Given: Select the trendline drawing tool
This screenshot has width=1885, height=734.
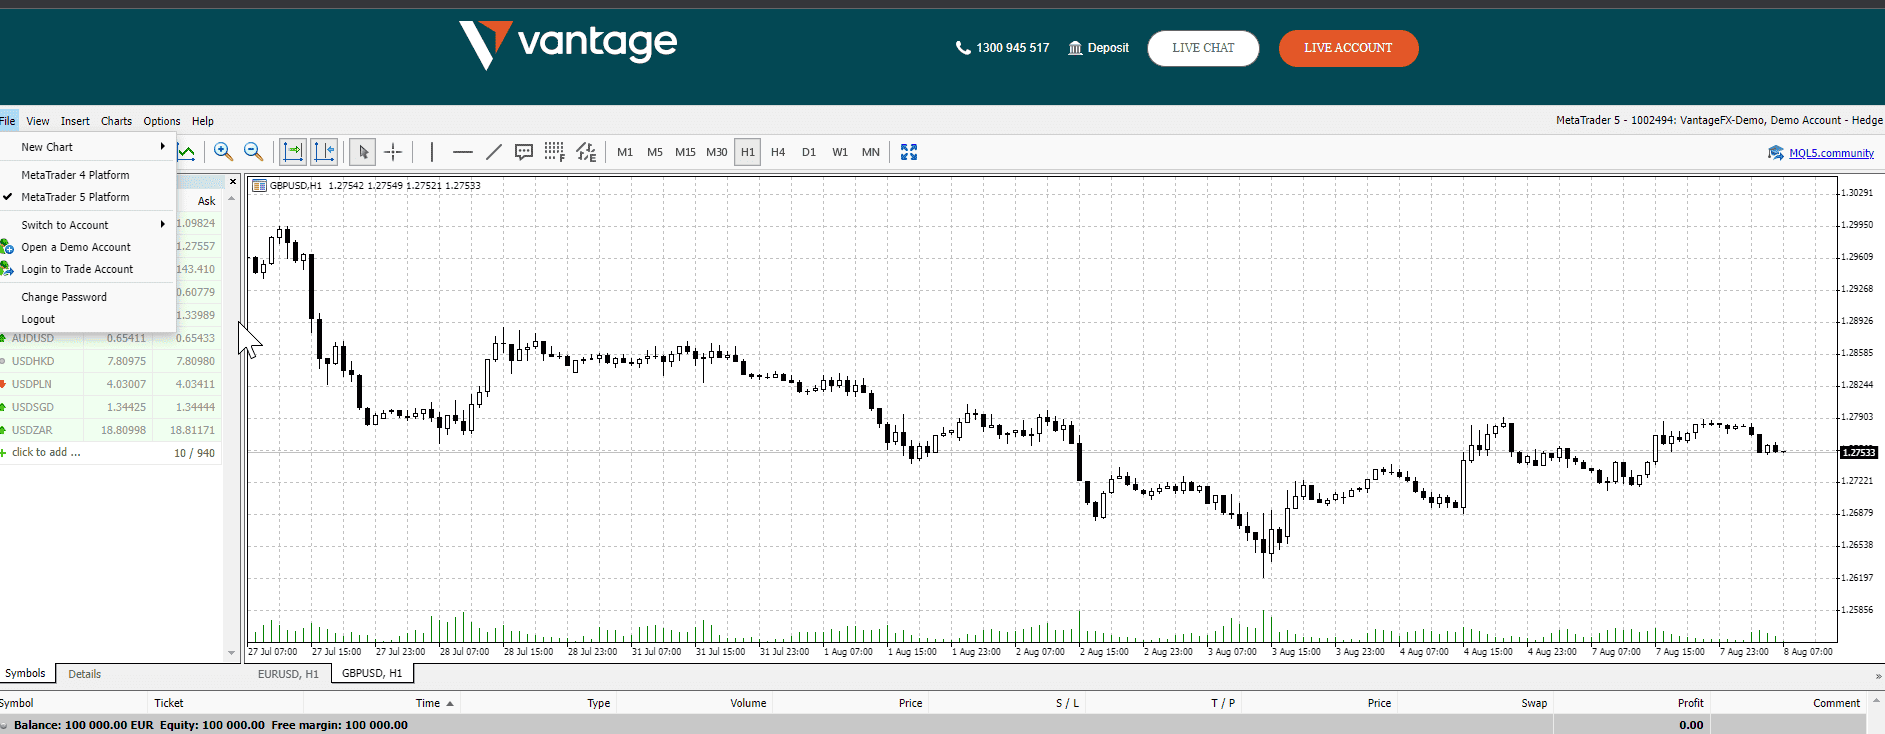Looking at the screenshot, I should pos(493,152).
